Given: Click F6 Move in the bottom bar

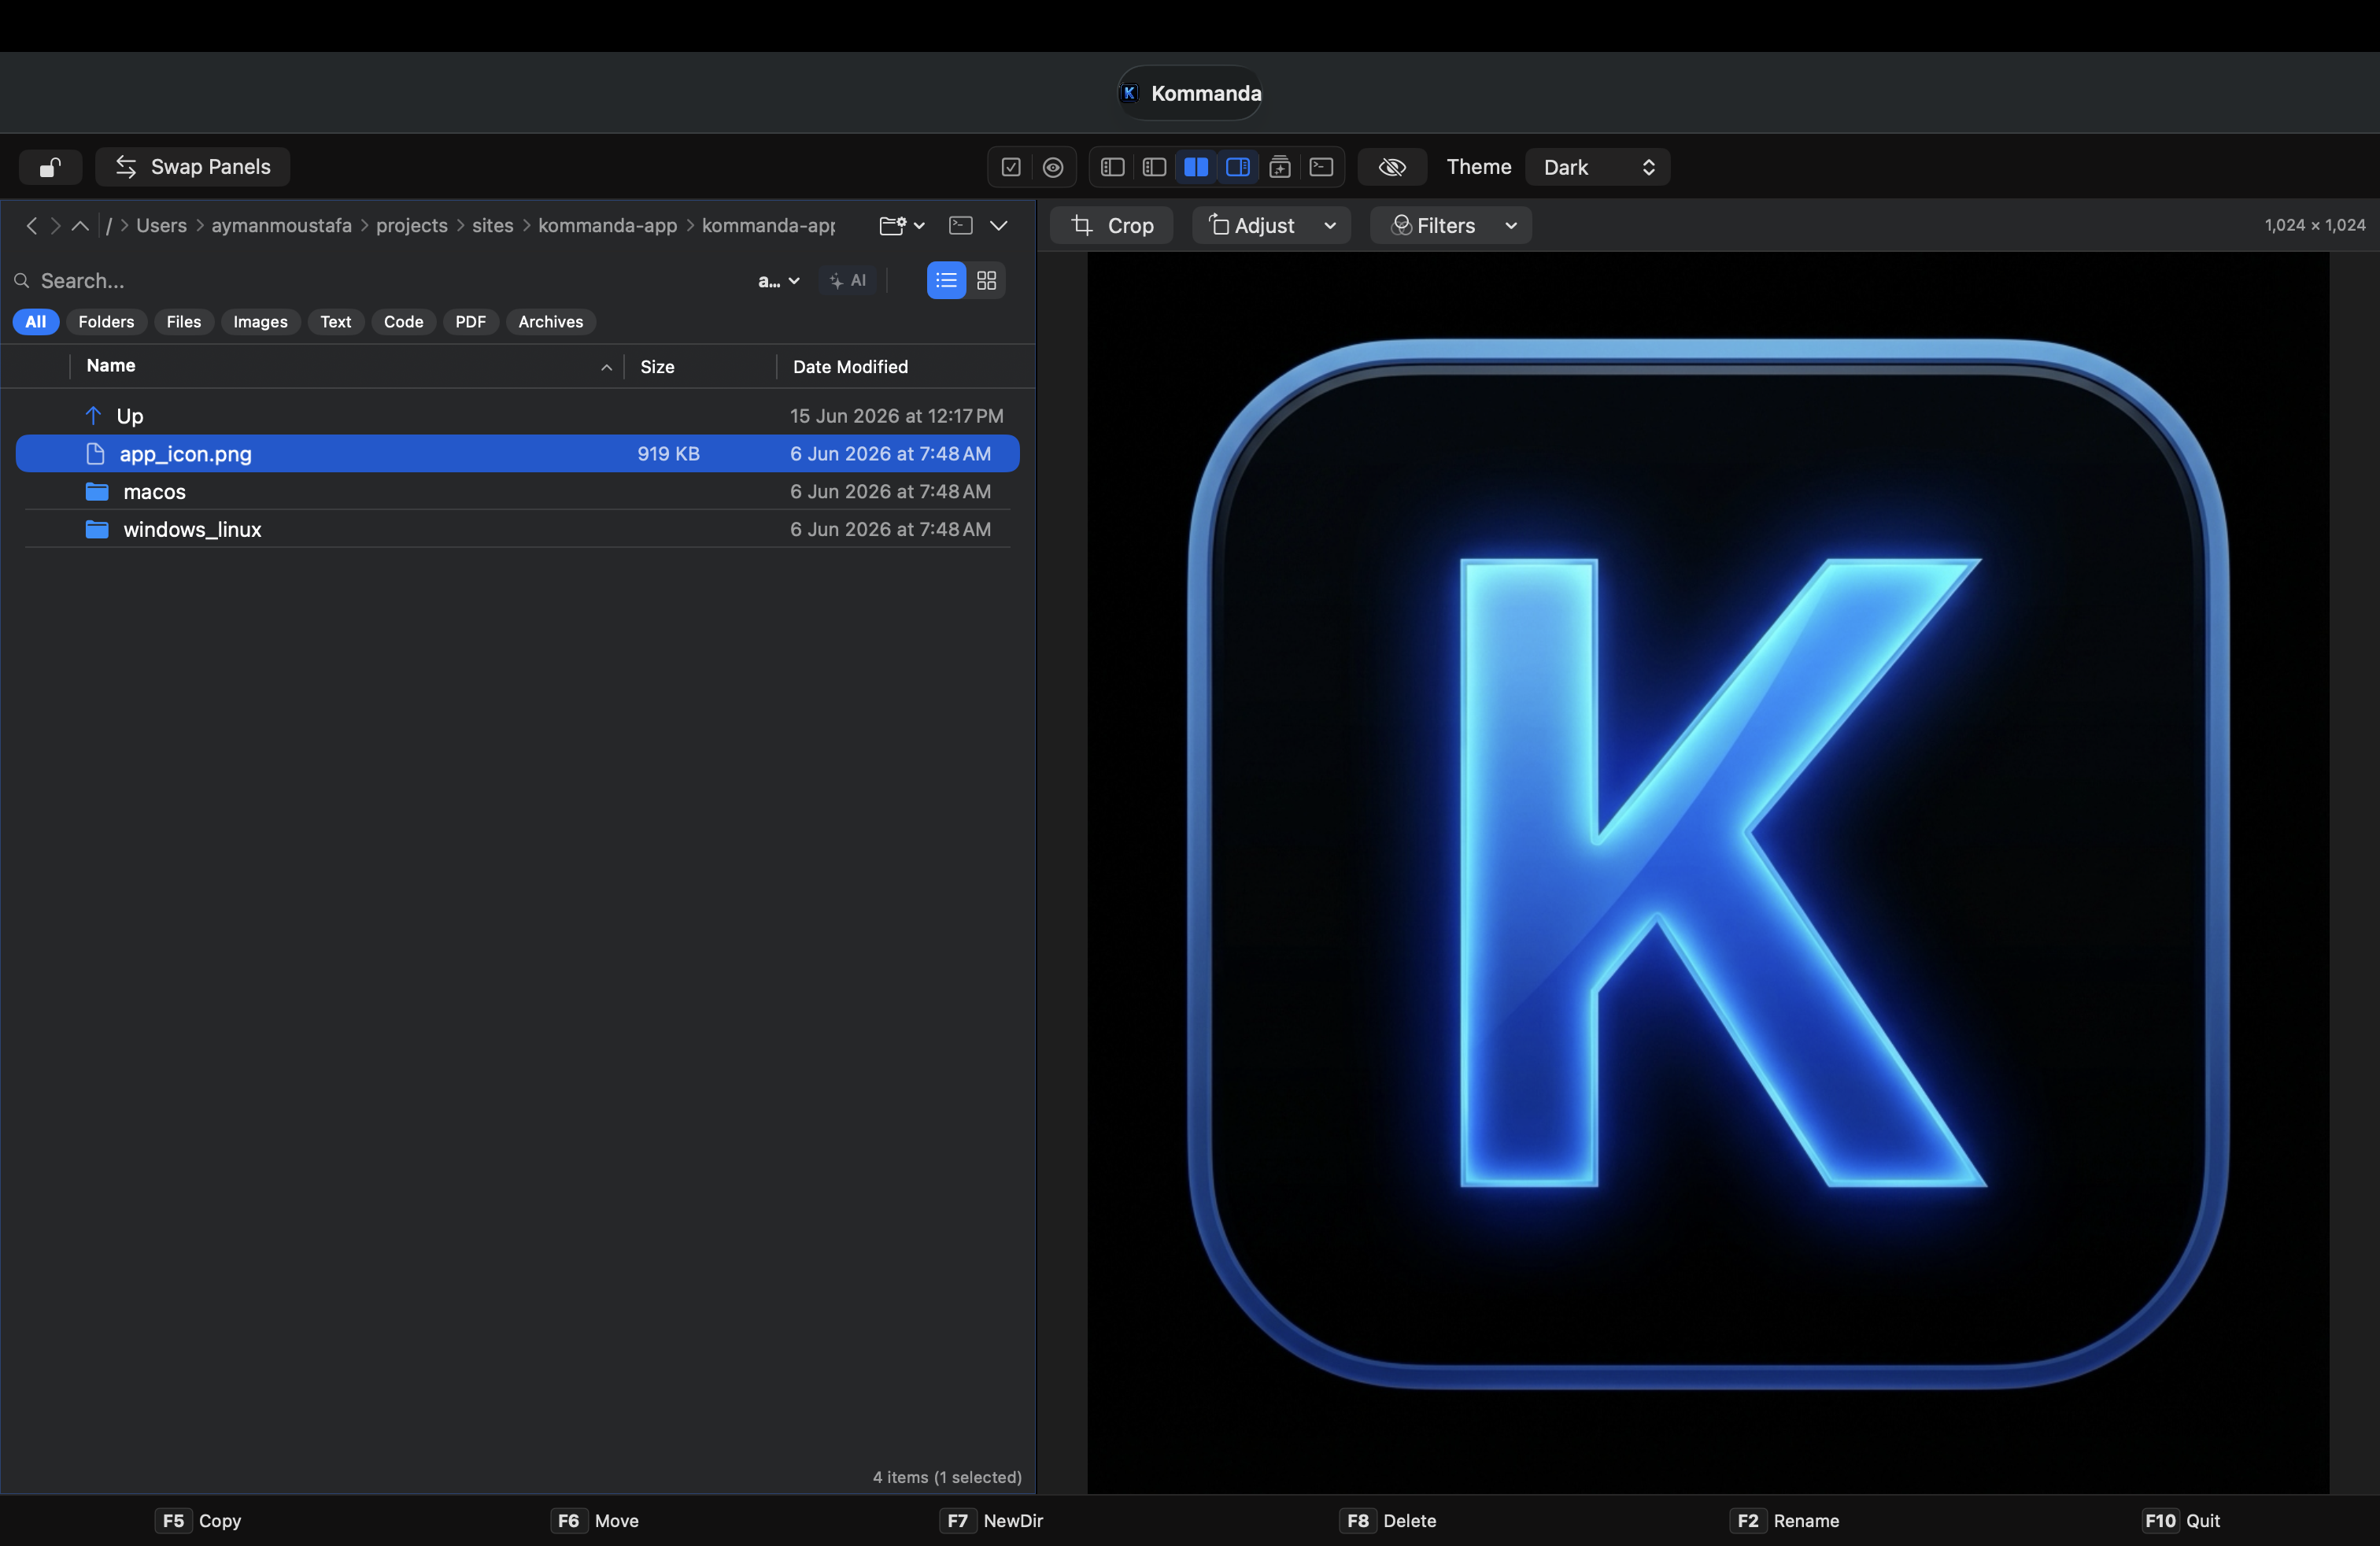Looking at the screenshot, I should pyautogui.click(x=595, y=1521).
